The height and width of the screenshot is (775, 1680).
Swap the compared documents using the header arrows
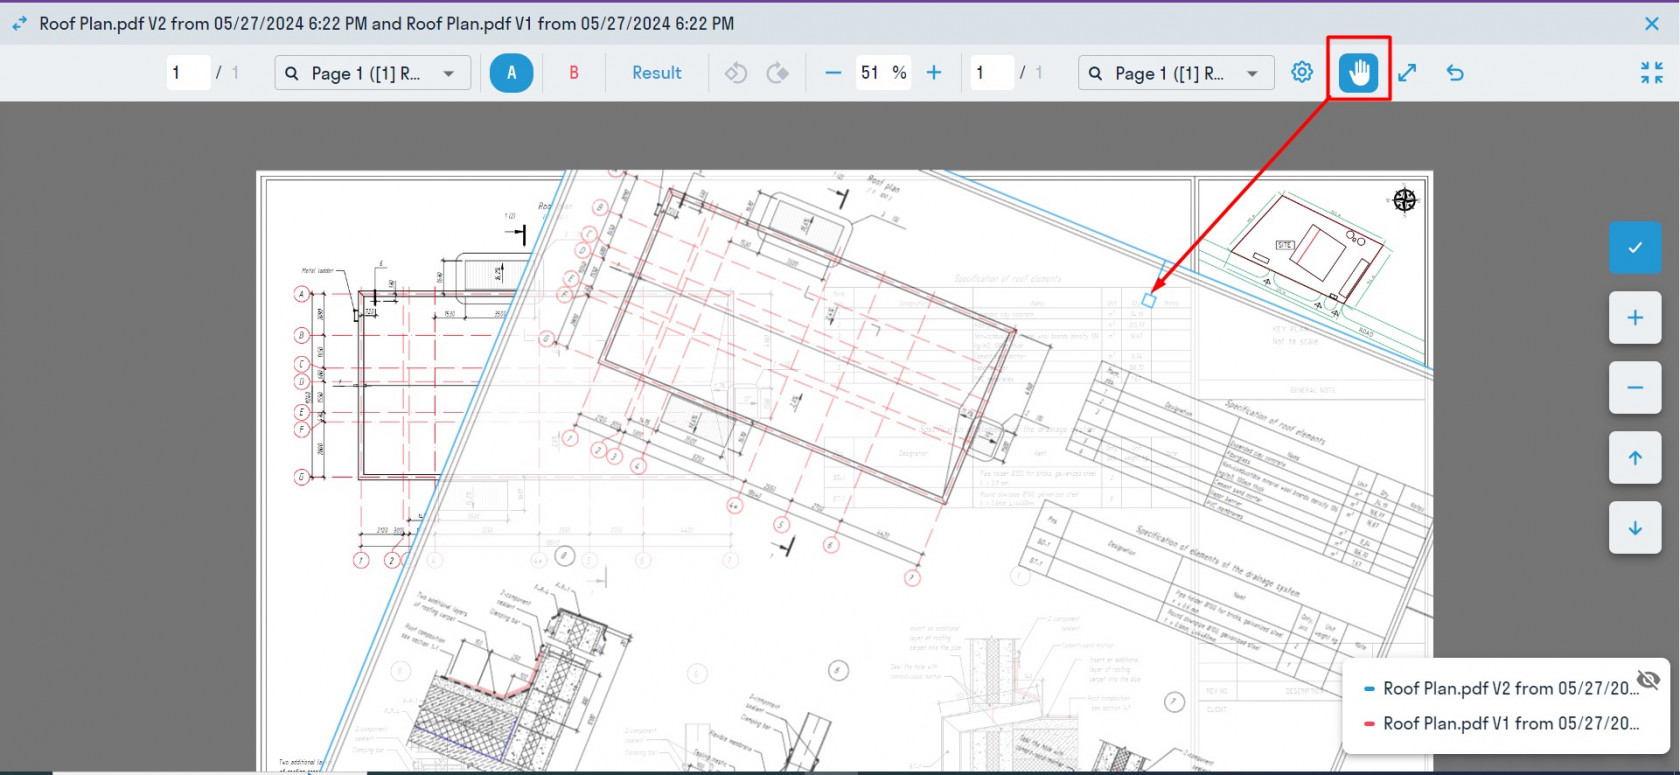(19, 23)
